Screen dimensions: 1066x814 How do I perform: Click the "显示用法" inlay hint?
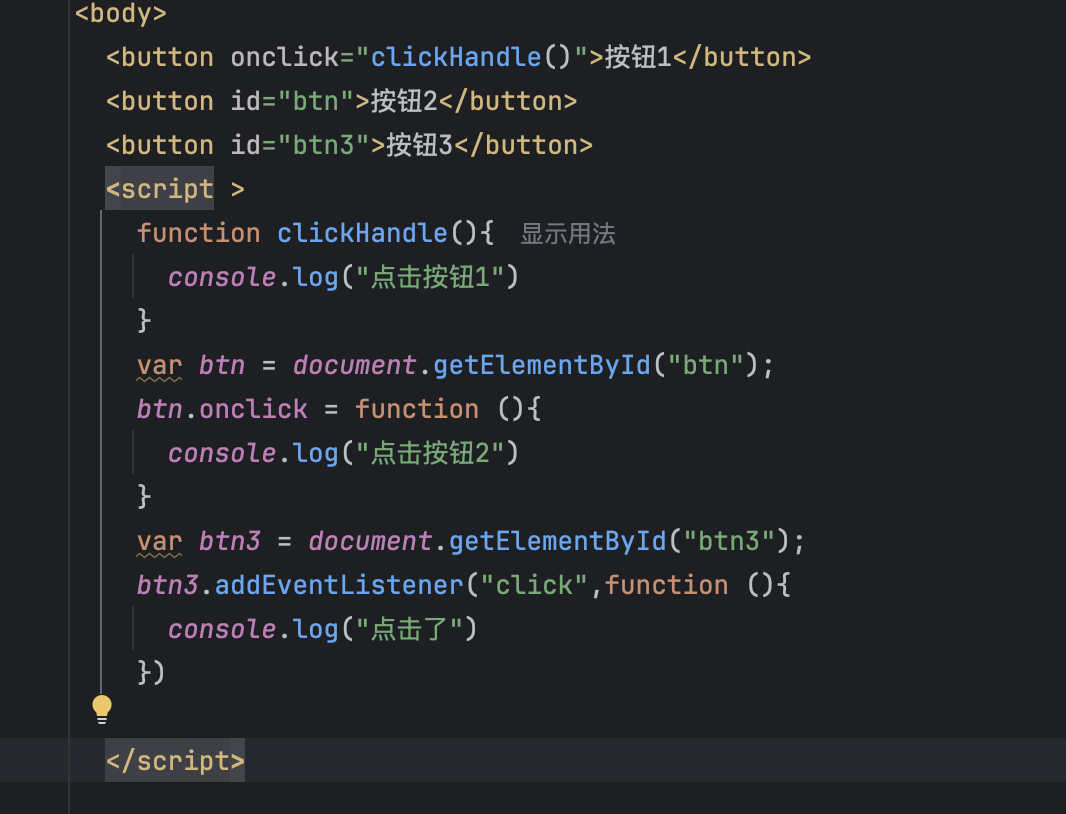coord(567,234)
